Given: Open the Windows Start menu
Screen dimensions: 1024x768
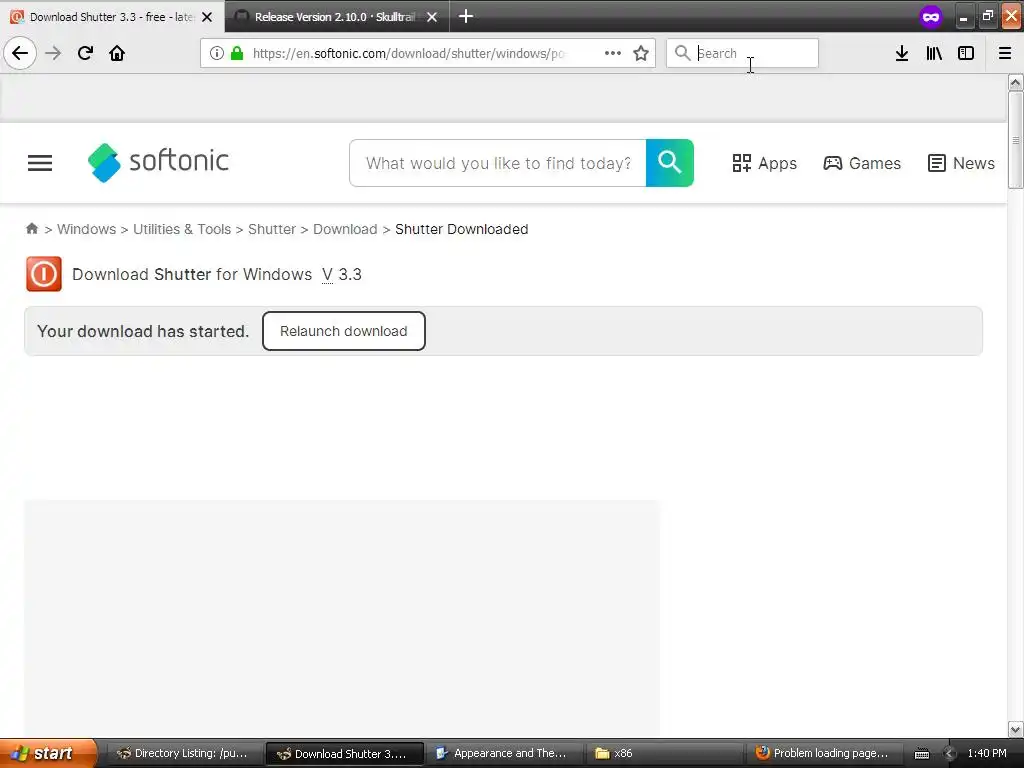Looking at the screenshot, I should [48, 753].
